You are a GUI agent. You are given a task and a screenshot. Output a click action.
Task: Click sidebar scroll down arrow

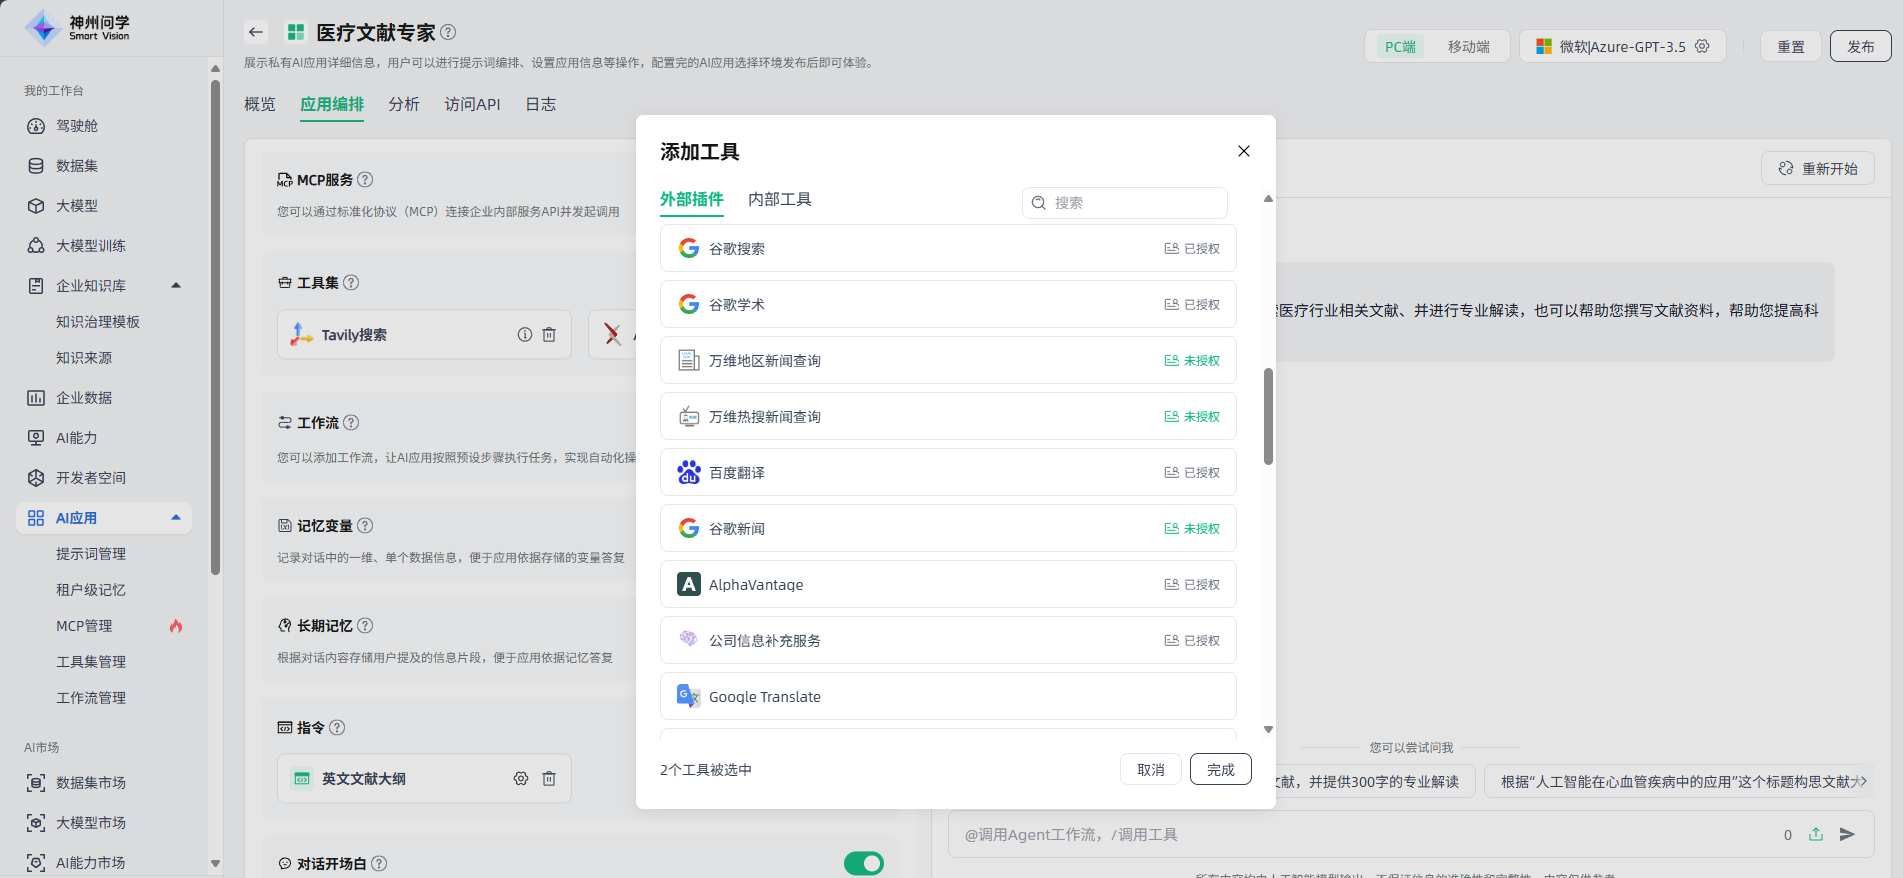[x=215, y=863]
